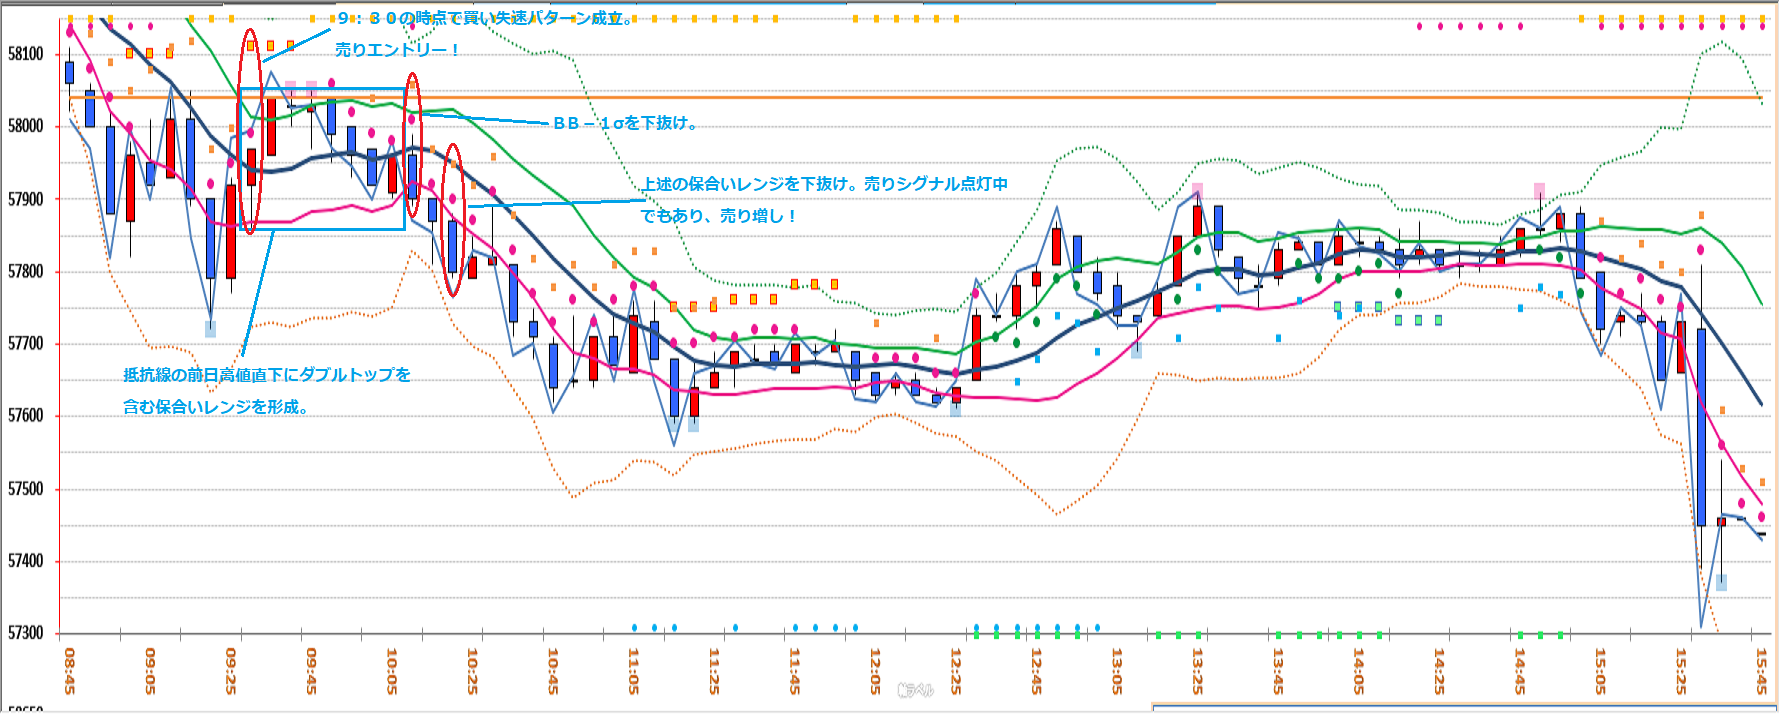Click the light blue square marker below the 15:35 candle

pyautogui.click(x=1721, y=582)
